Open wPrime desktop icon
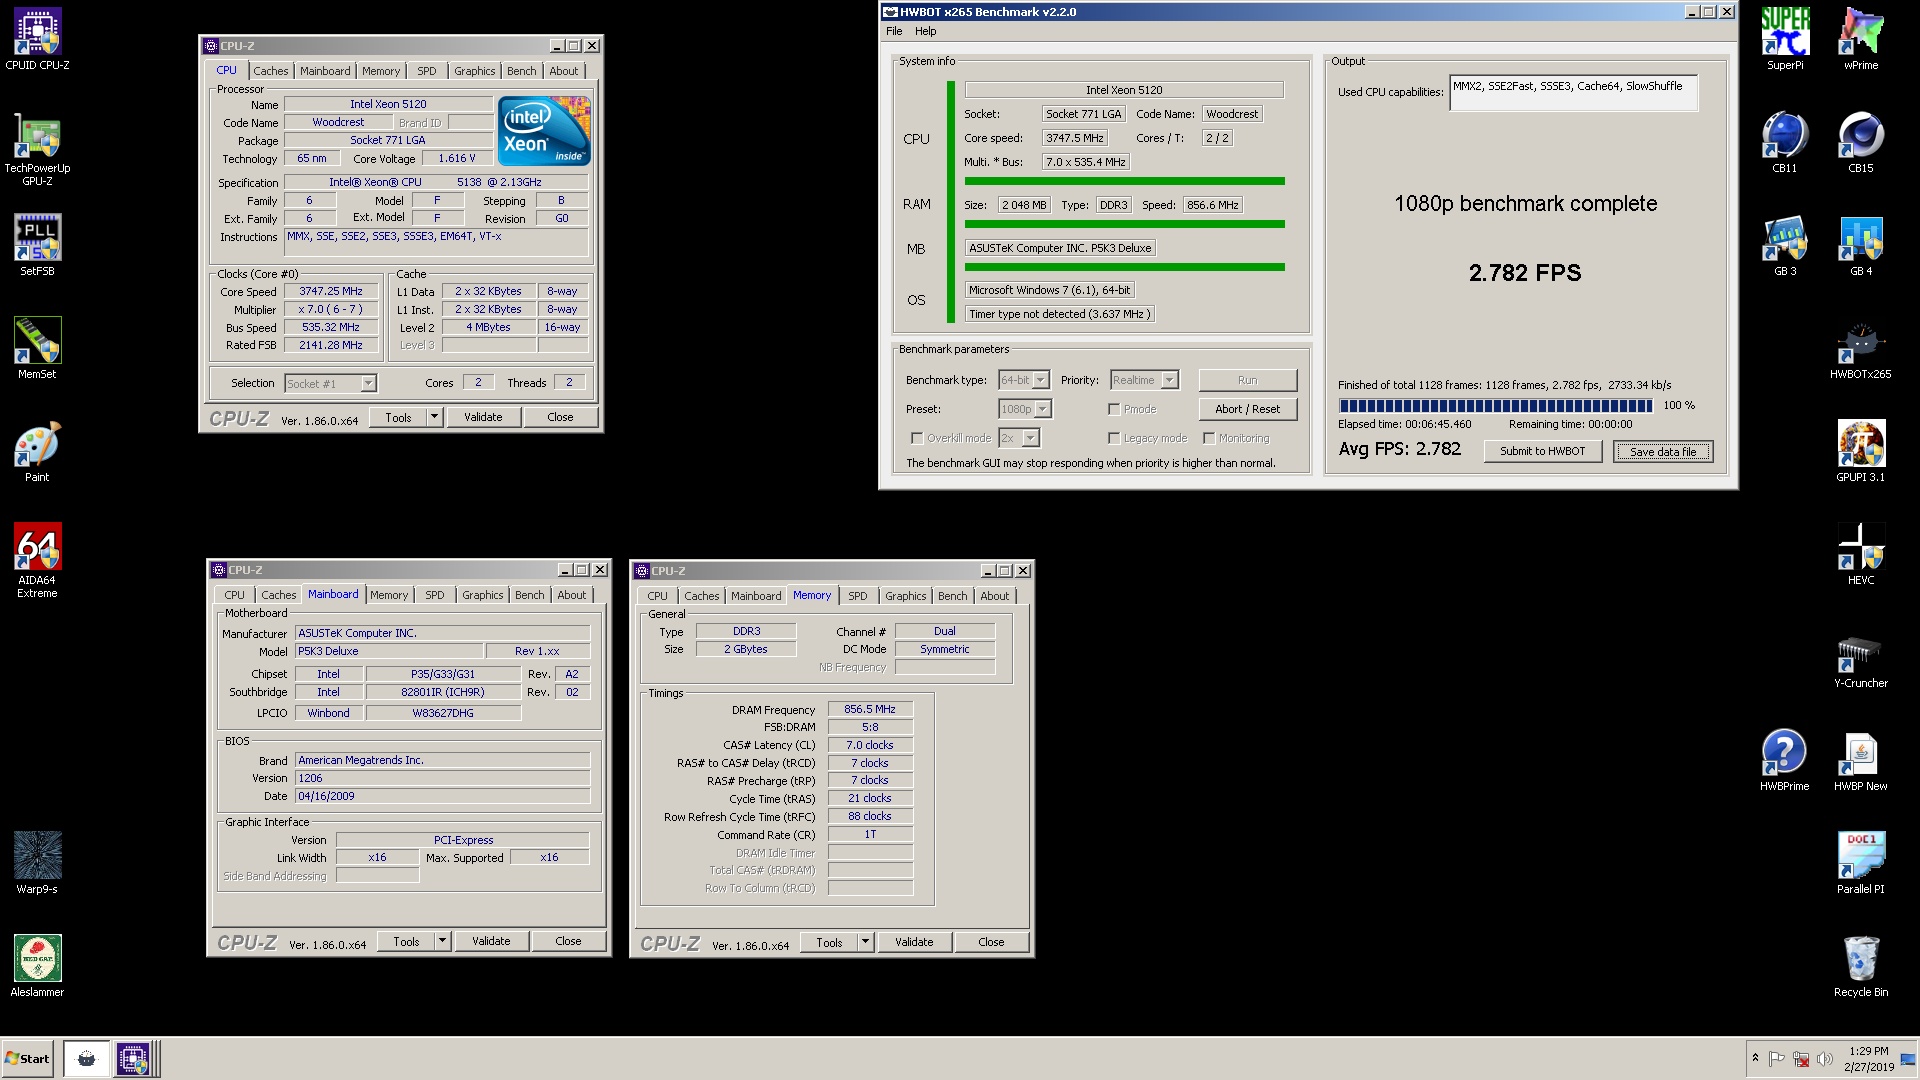1920x1080 pixels. pos(1861,40)
